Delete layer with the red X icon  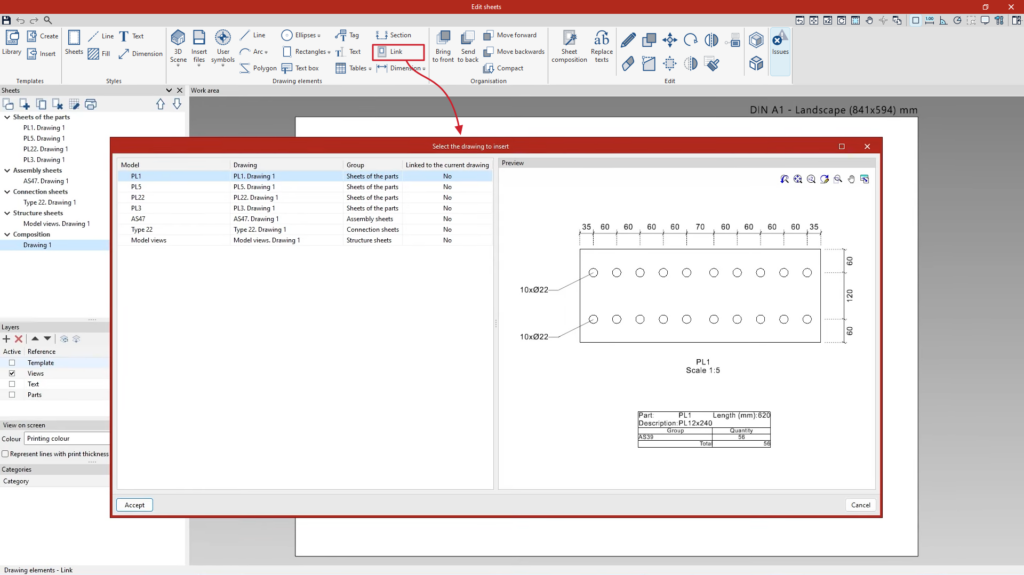point(19,338)
